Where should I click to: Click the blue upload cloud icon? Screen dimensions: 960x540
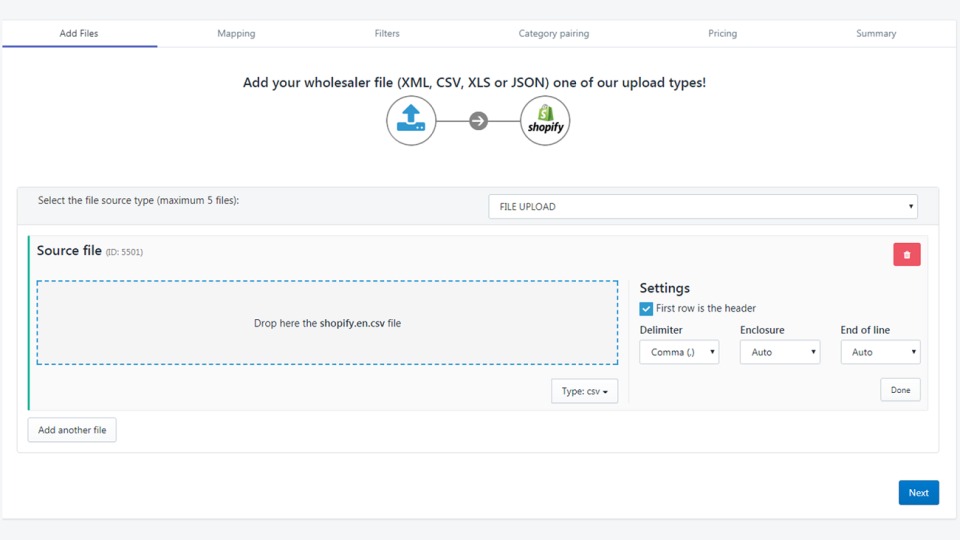pos(411,121)
